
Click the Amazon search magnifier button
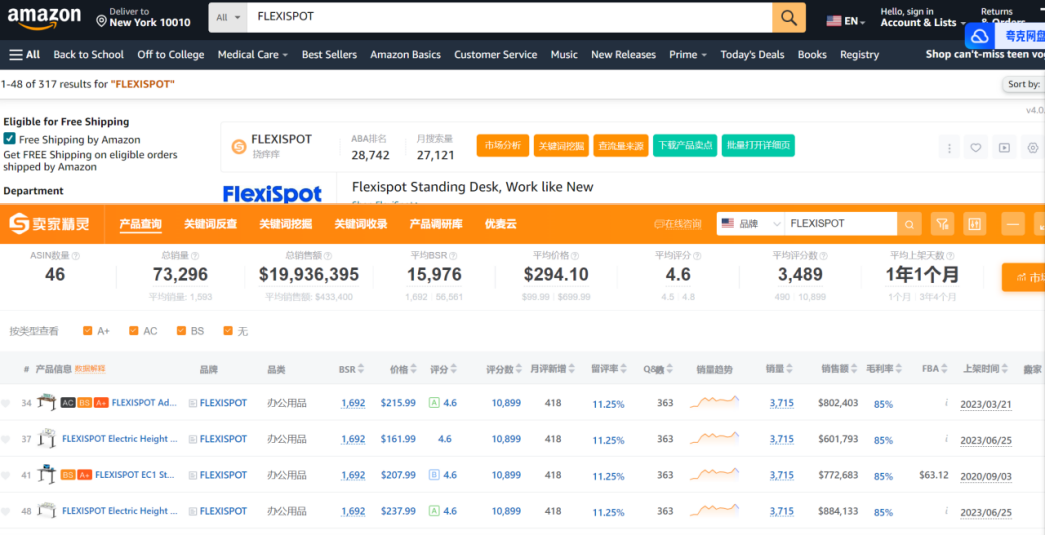787,17
